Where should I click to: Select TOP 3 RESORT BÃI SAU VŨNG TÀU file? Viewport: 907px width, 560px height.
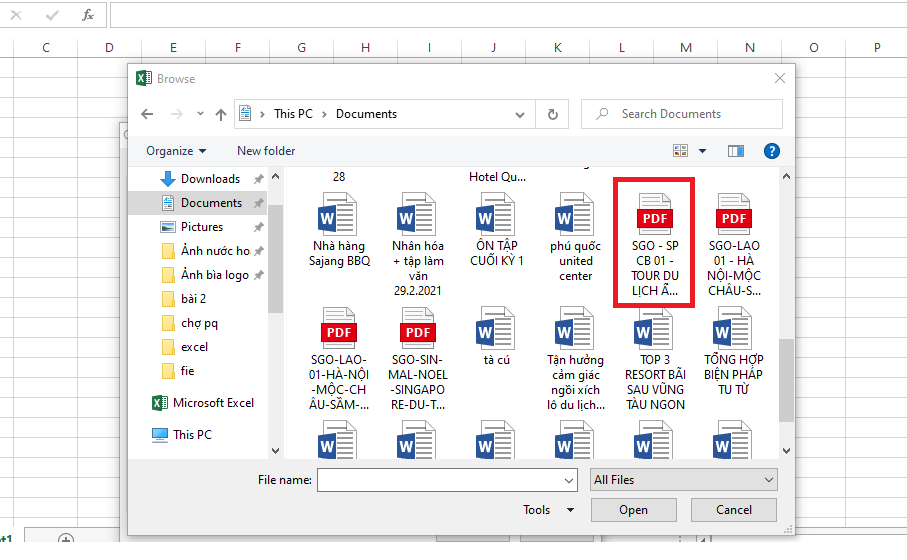654,359
